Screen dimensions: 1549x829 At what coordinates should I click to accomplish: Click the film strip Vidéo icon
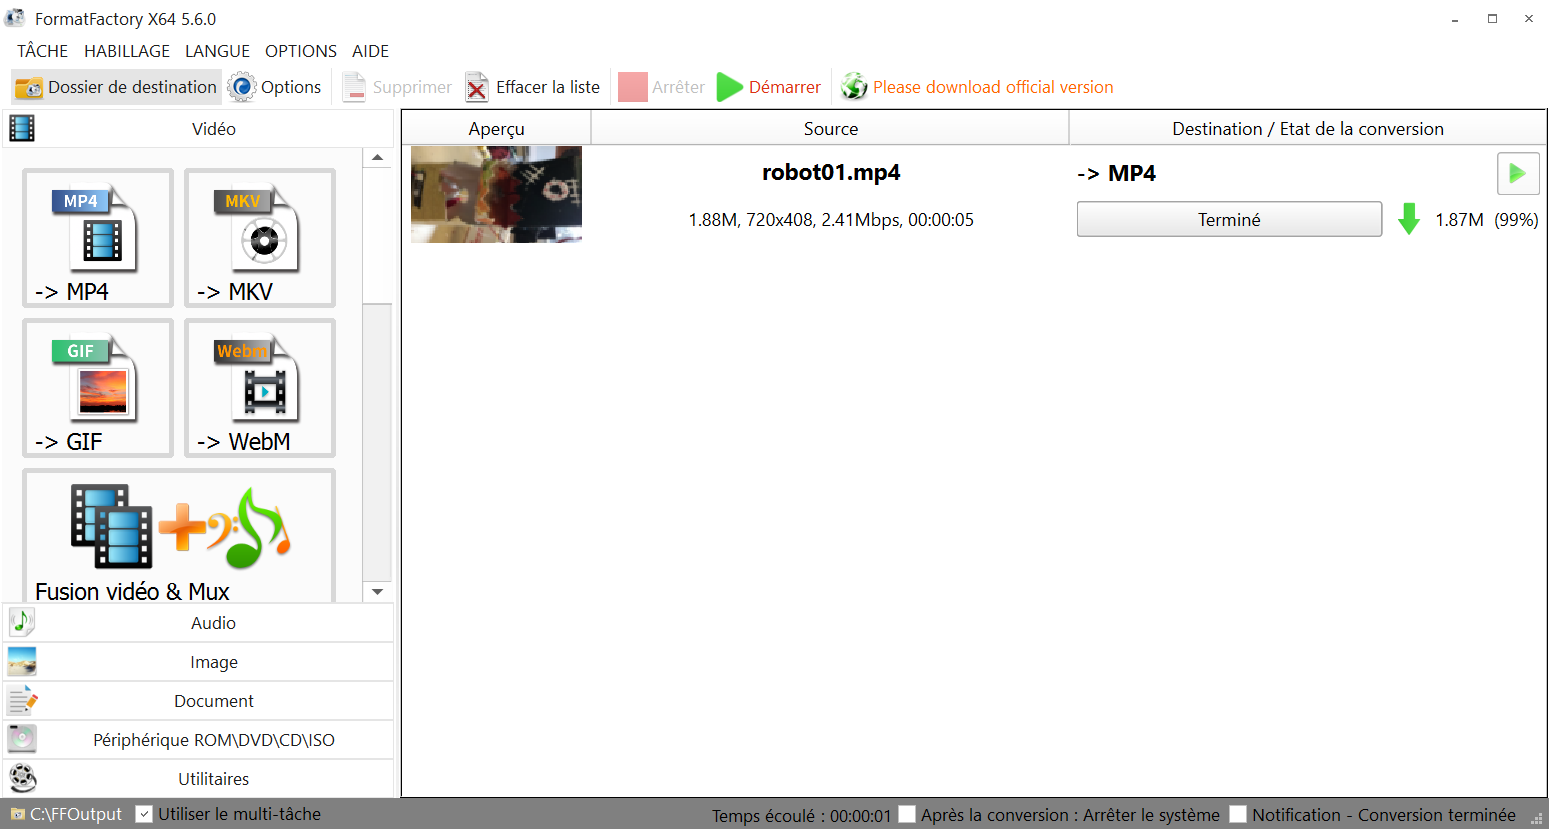click(x=22, y=128)
